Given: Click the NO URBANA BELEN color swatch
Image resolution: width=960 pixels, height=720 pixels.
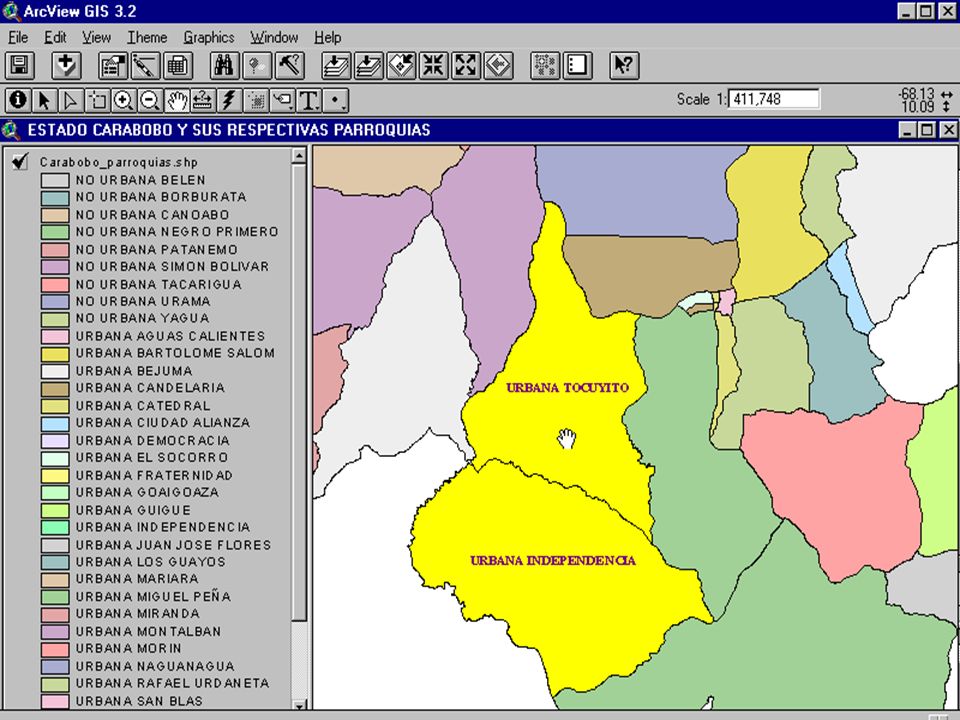Looking at the screenshot, I should pyautogui.click(x=54, y=180).
